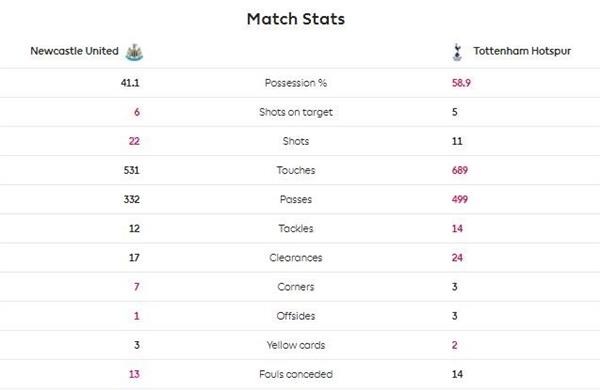The height and width of the screenshot is (390, 600).
Task: Select the Fouls conceded label
Action: coord(296,374)
